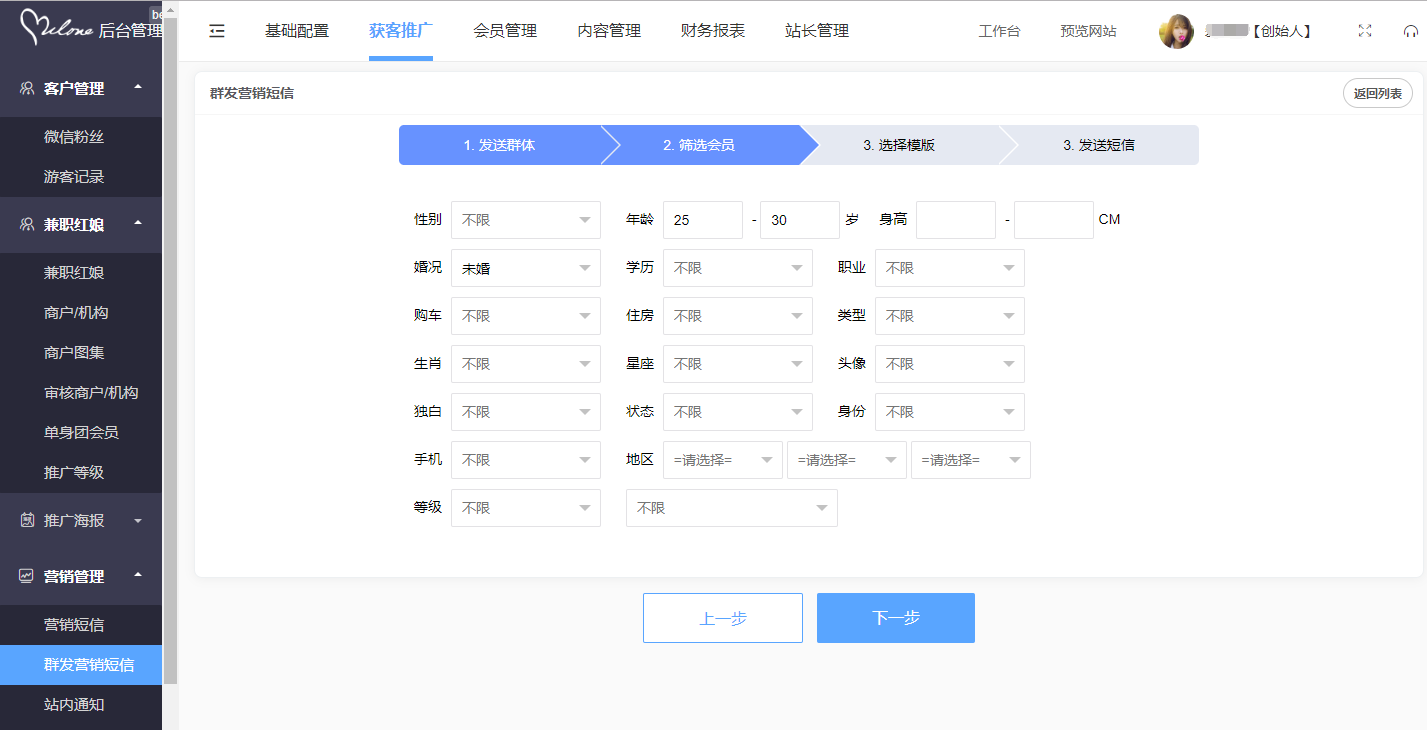The height and width of the screenshot is (730, 1427).
Task: Open the 身份 dropdown
Action: (950, 412)
